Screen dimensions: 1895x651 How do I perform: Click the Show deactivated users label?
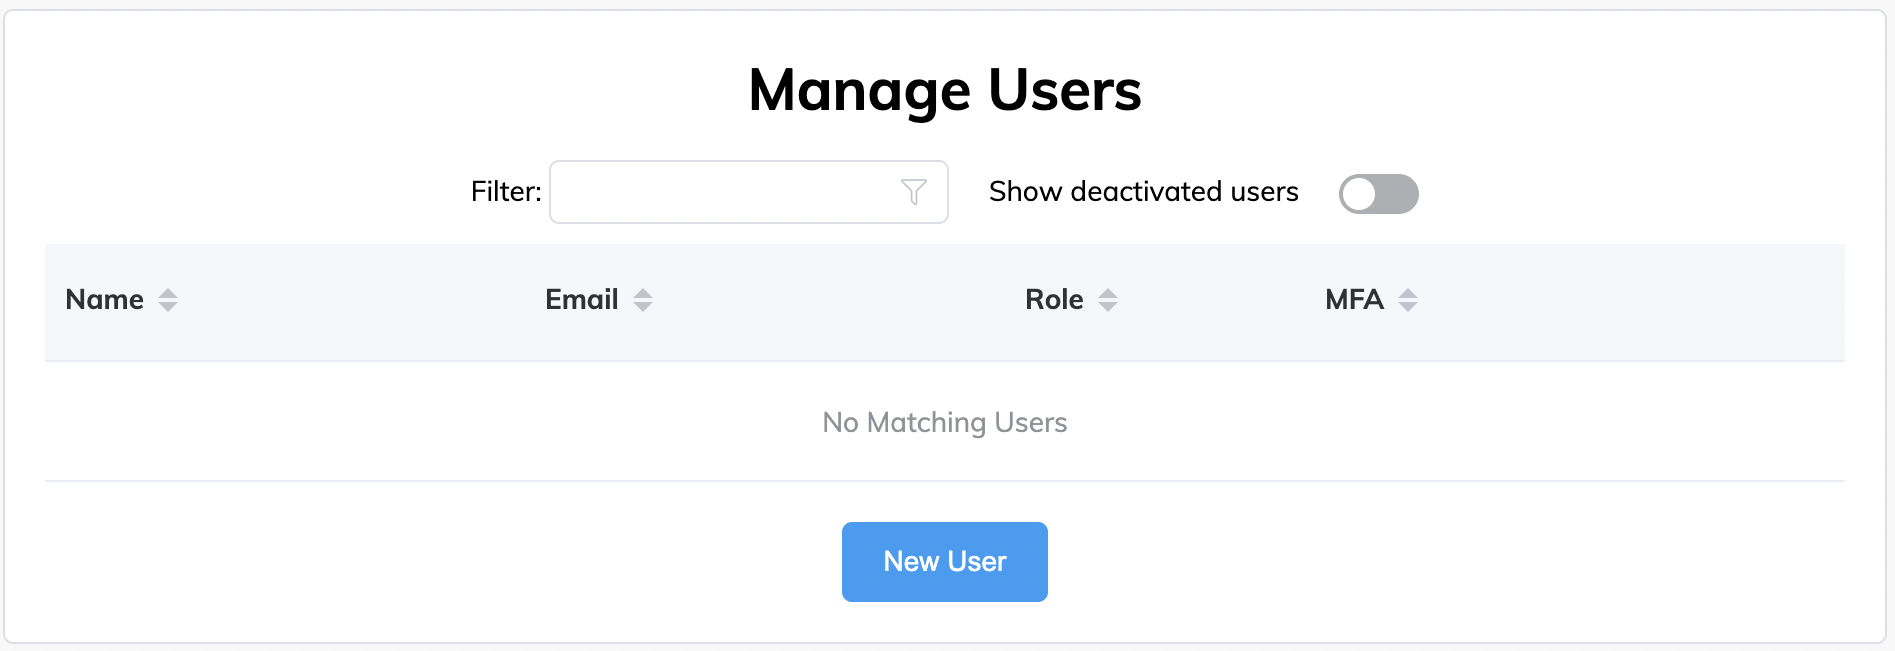[1143, 191]
